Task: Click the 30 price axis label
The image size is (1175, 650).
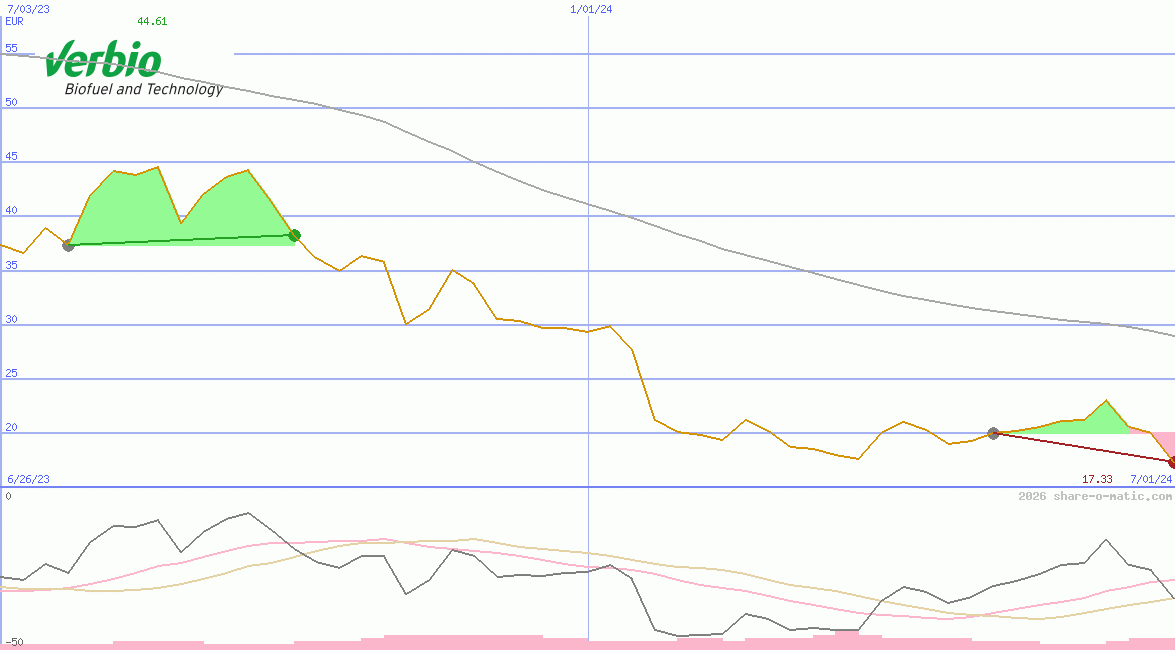Action: (11, 319)
